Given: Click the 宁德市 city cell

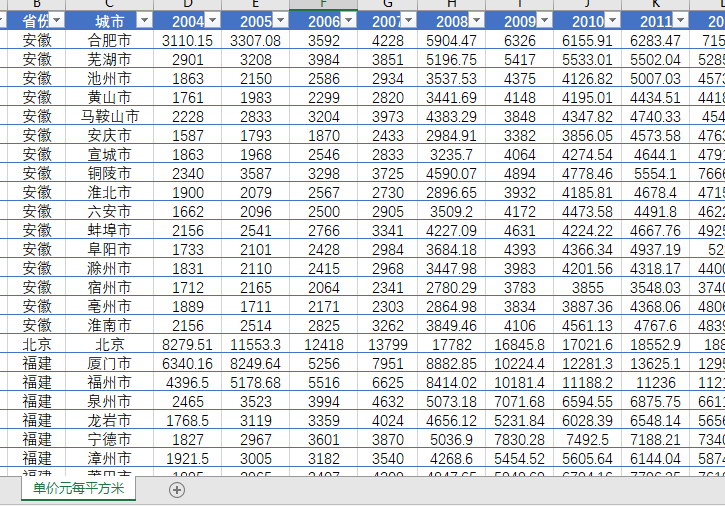Looking at the screenshot, I should click(110, 439).
